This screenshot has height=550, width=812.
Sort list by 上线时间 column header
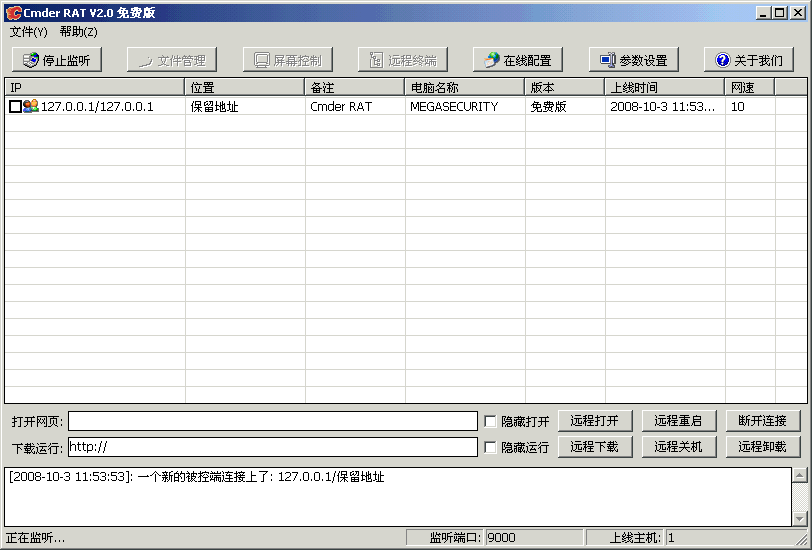664,88
